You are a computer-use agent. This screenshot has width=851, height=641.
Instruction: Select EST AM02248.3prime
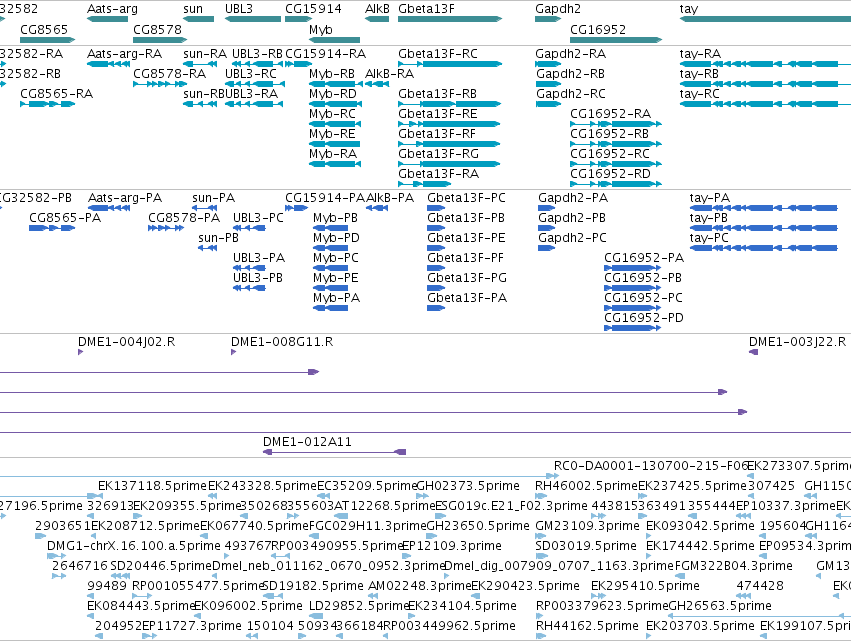(372, 596)
